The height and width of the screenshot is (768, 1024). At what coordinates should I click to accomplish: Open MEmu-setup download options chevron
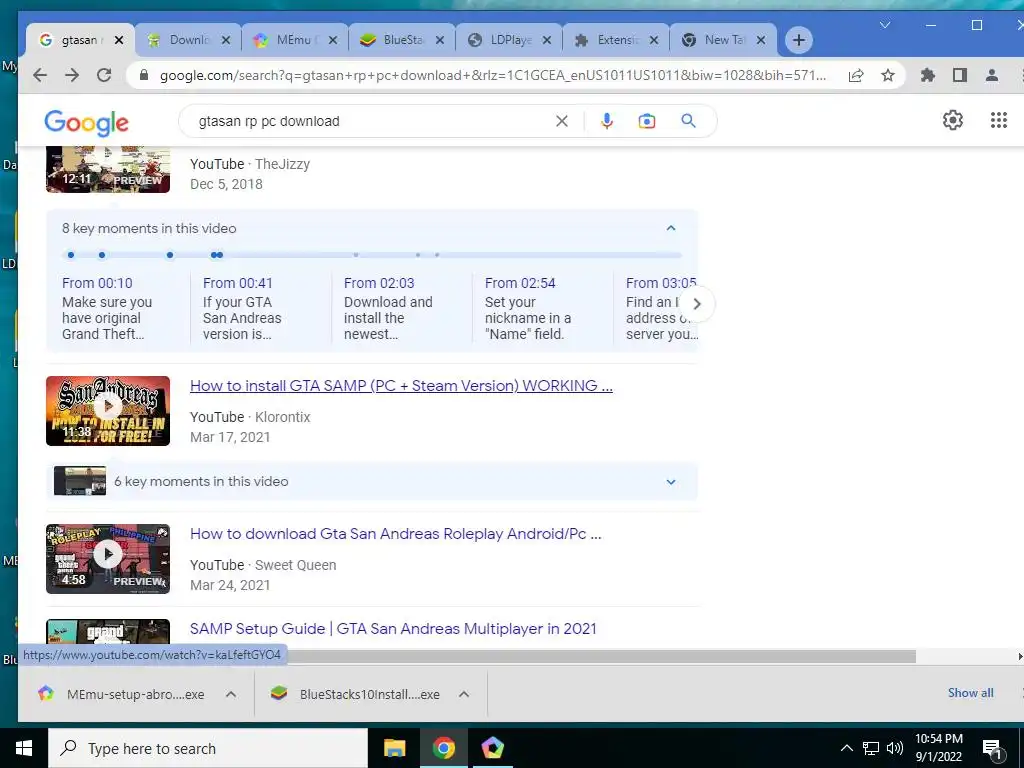[231, 694]
